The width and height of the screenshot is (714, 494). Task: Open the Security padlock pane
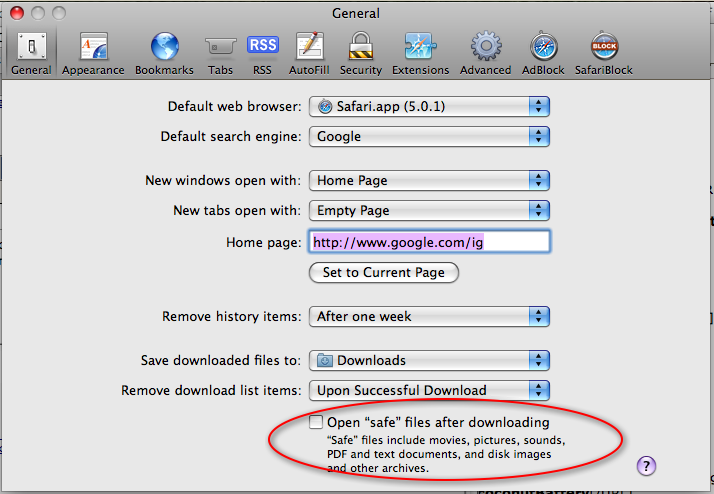click(x=361, y=53)
